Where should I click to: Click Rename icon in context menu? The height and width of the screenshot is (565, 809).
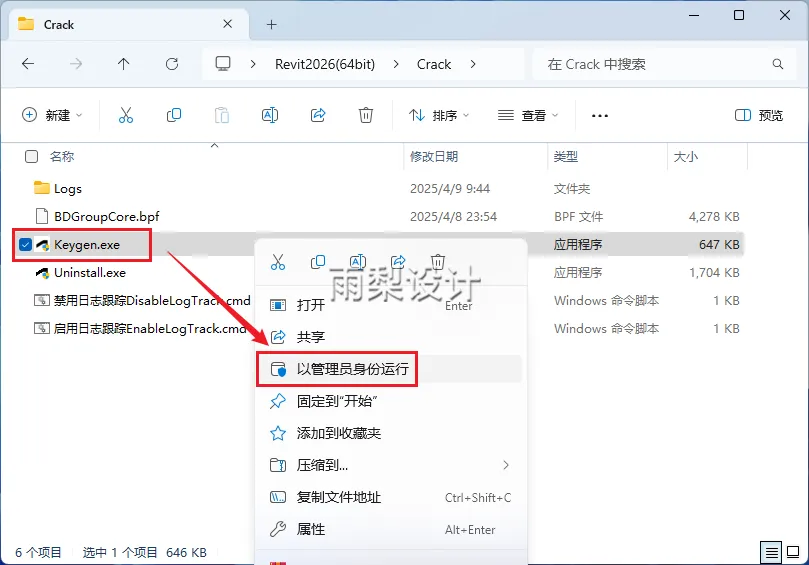(x=358, y=262)
